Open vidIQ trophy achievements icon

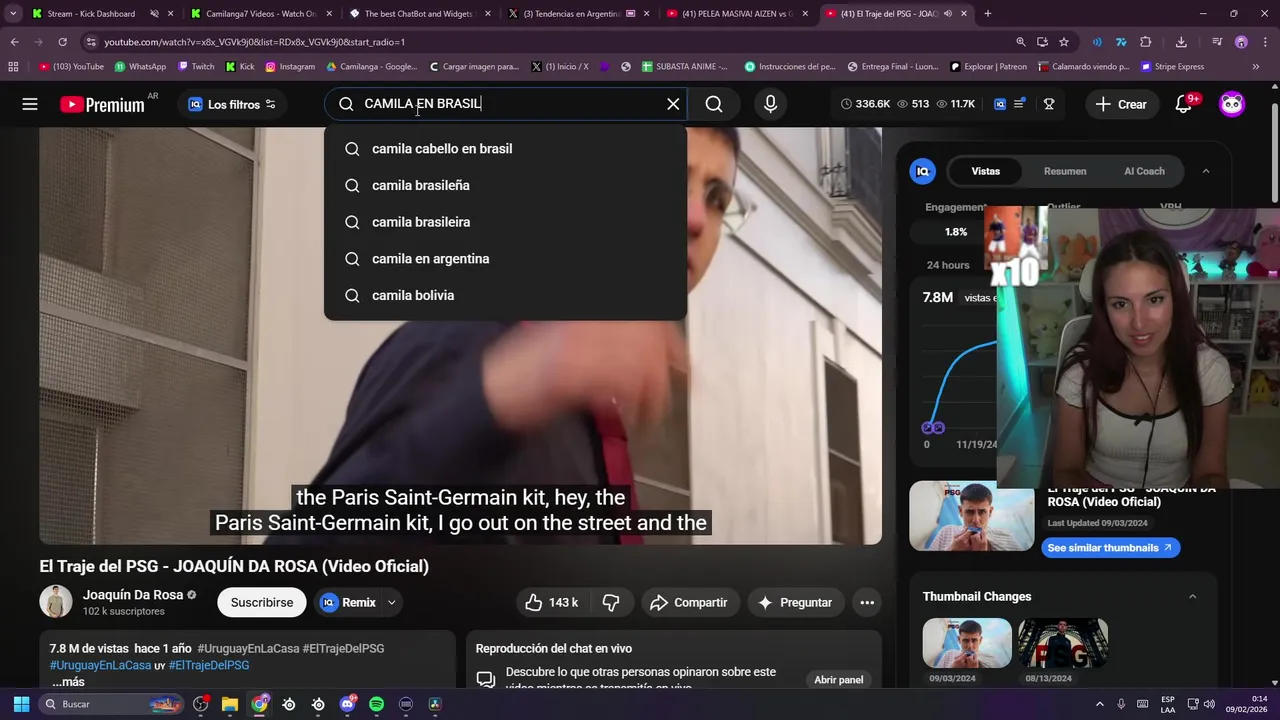(x=1049, y=104)
